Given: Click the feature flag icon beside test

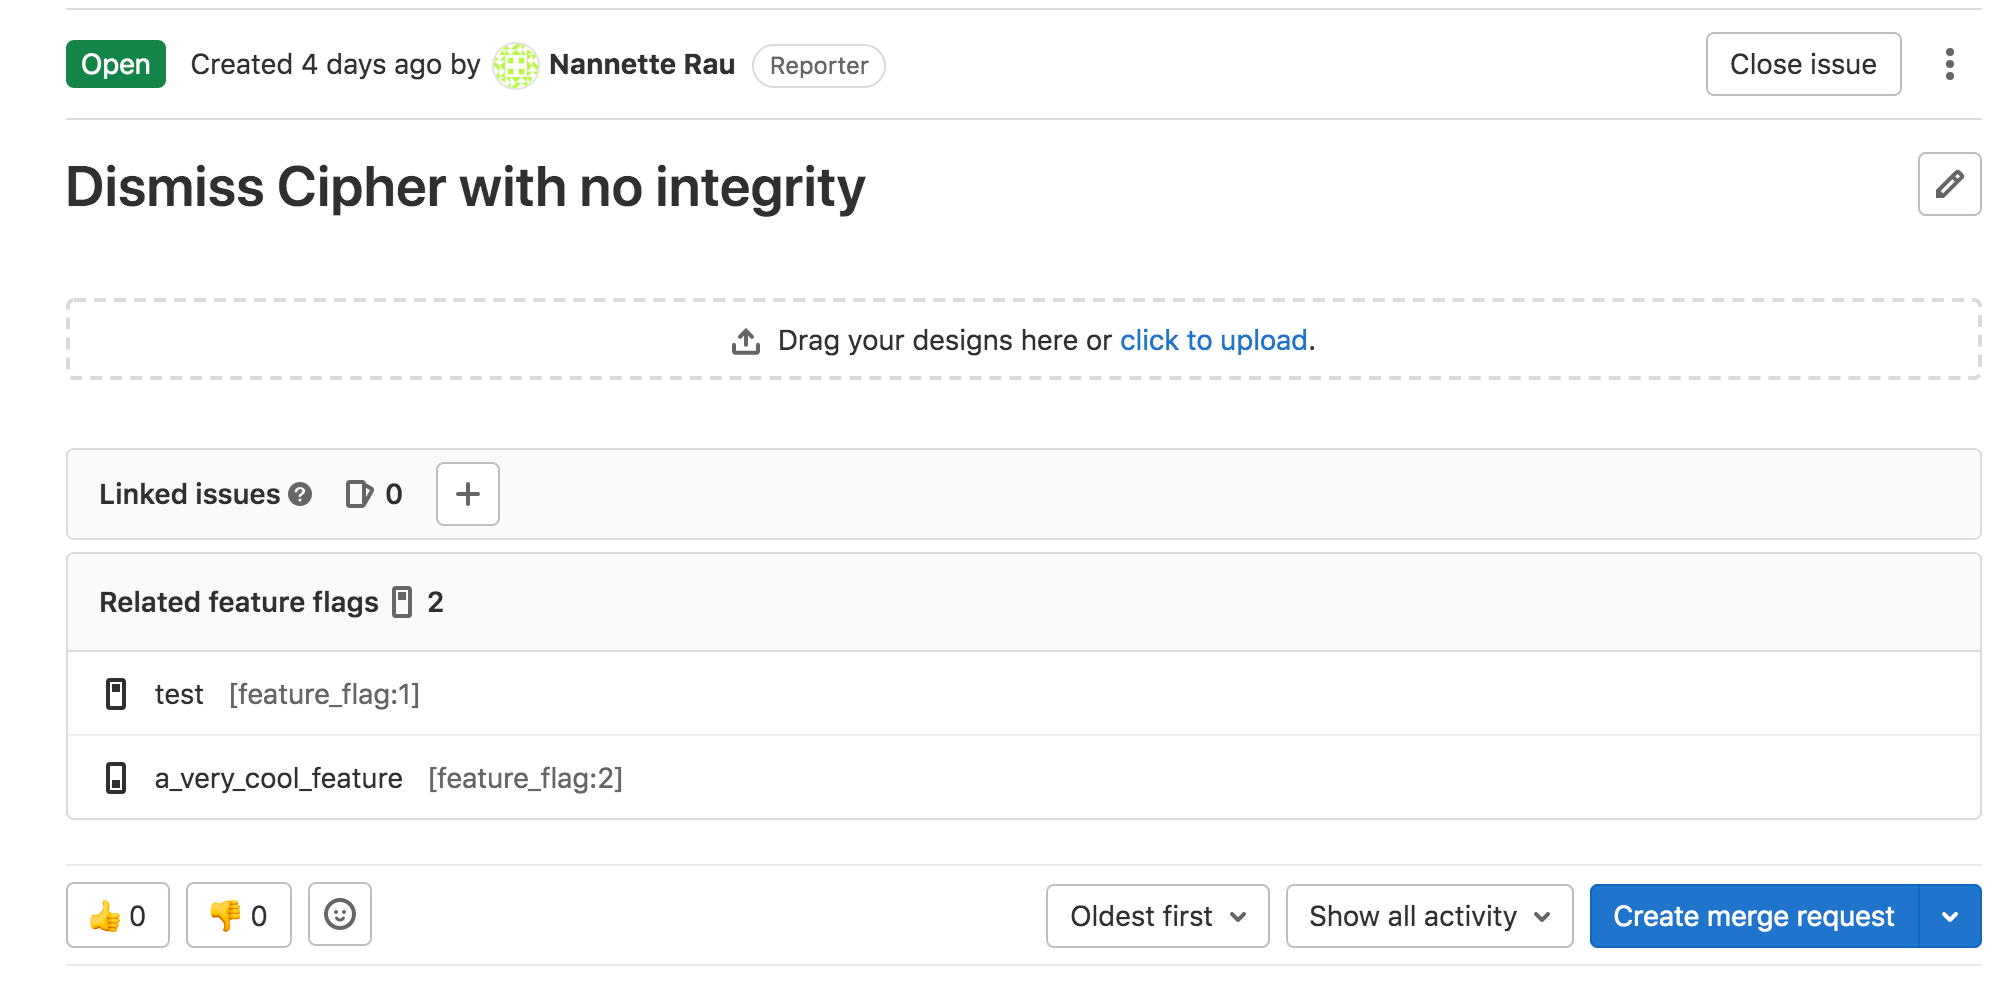Looking at the screenshot, I should point(117,693).
